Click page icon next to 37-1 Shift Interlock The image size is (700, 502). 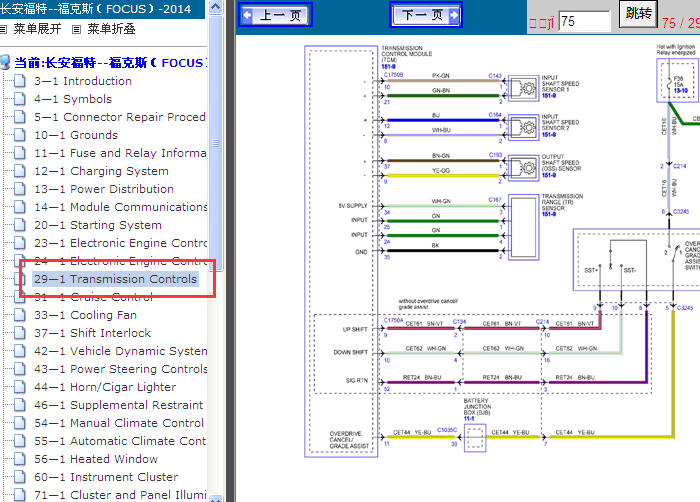[20, 333]
